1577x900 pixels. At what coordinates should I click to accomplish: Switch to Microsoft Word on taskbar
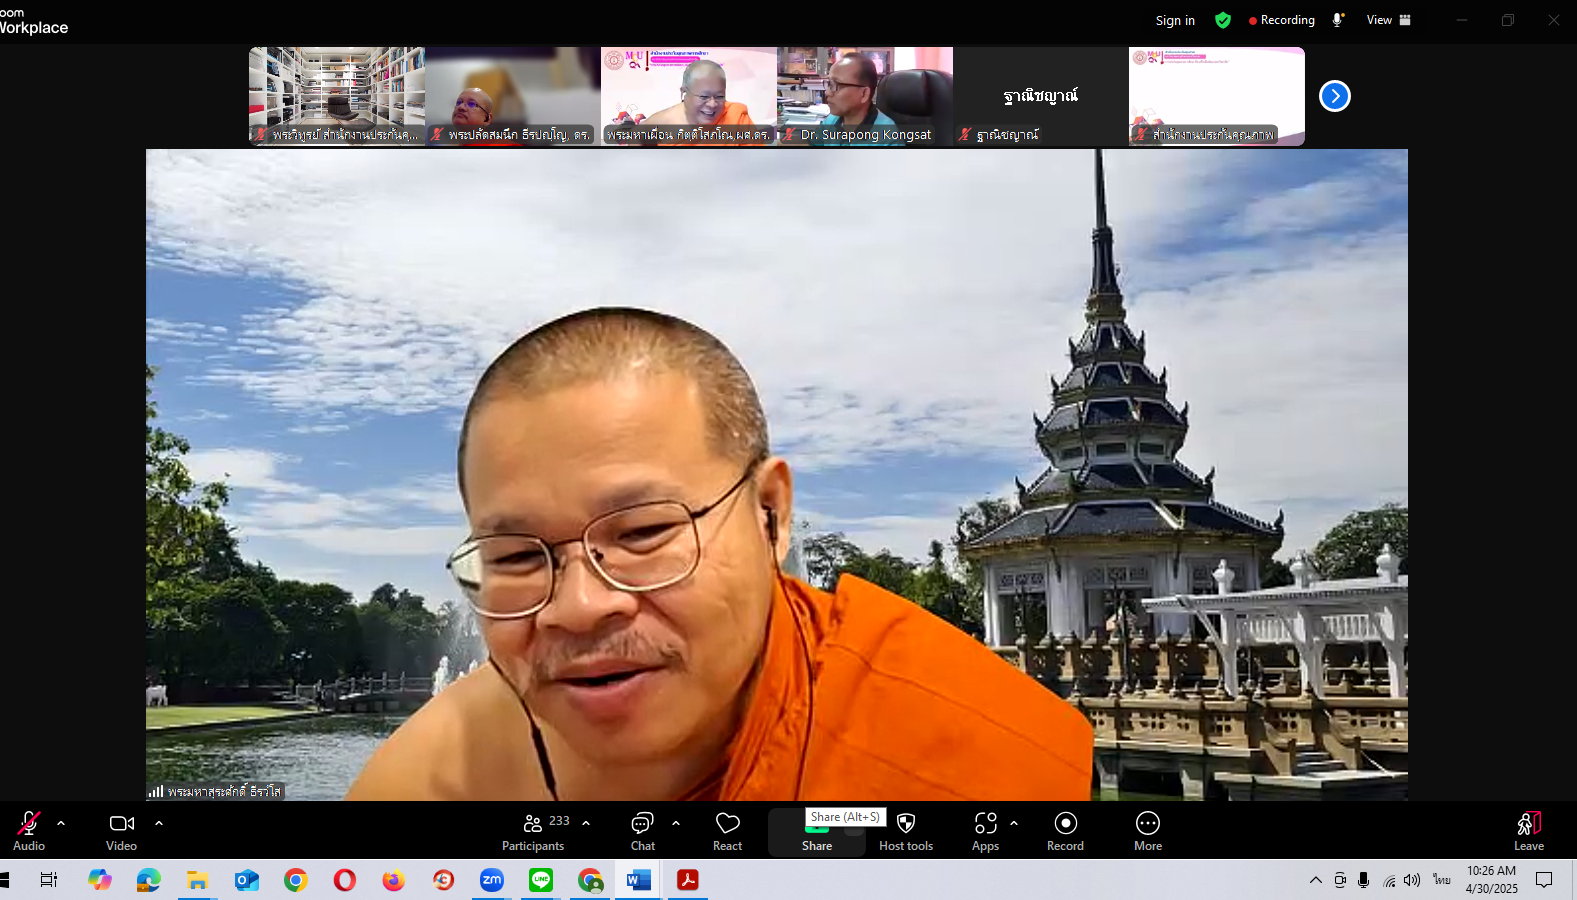pyautogui.click(x=638, y=880)
